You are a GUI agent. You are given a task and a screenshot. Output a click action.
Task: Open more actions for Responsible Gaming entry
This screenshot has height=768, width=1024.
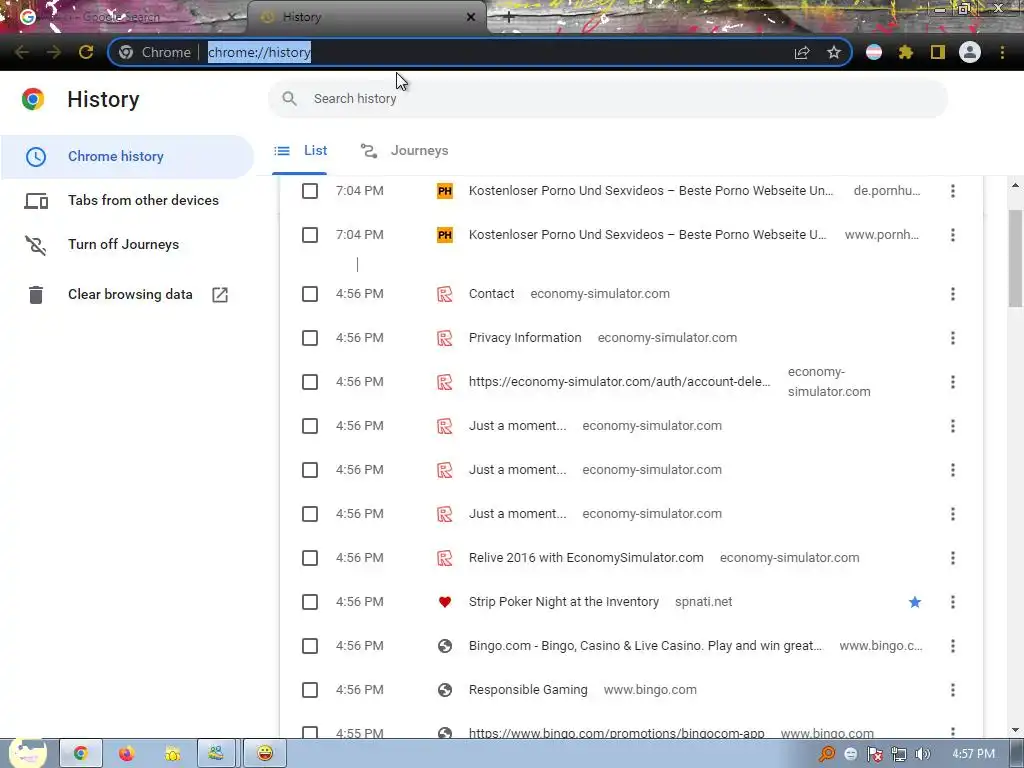coord(953,690)
